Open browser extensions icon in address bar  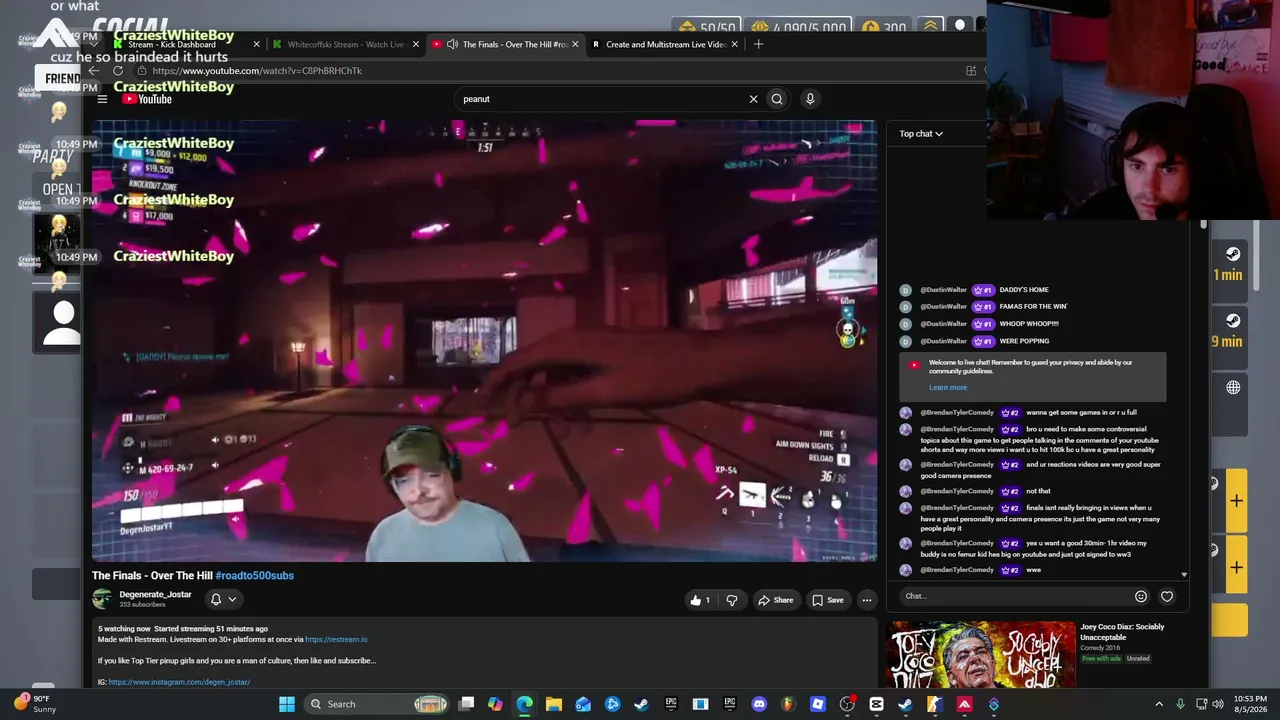[x=971, y=71]
